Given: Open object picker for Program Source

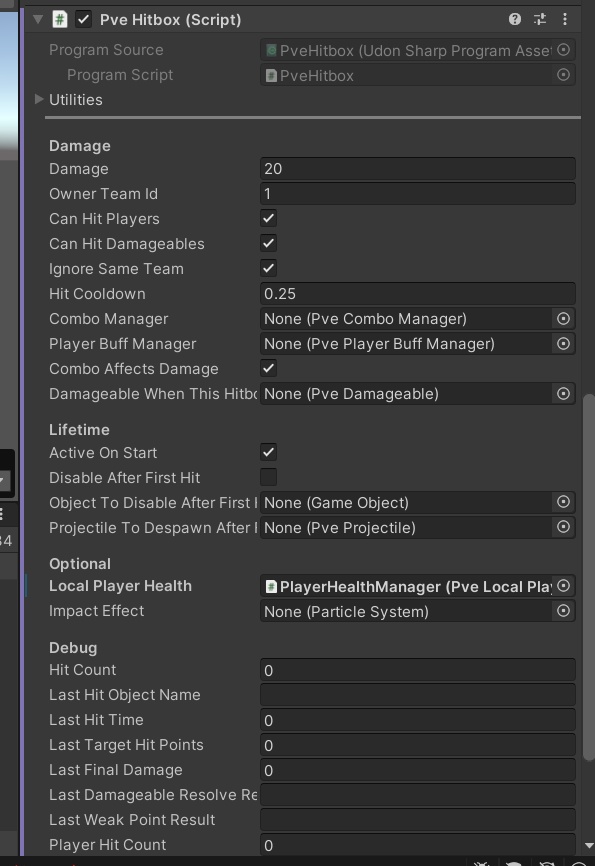Looking at the screenshot, I should (563, 50).
